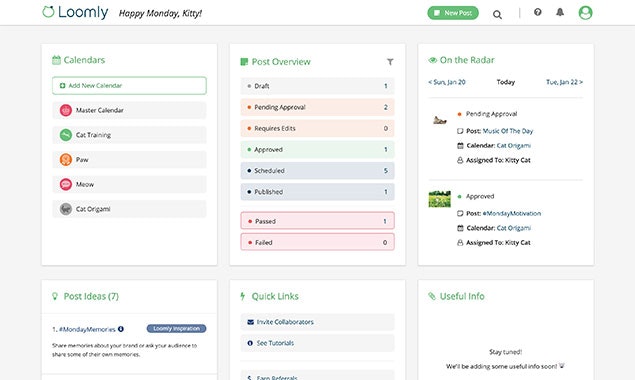Click Assigned To: Kitty Cat under Music Of The Day
The image size is (635, 380).
[x=498, y=160]
